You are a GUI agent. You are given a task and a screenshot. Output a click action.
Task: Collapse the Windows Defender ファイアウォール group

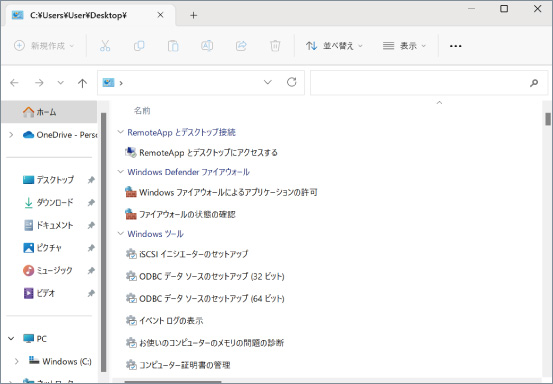[x=120, y=172]
